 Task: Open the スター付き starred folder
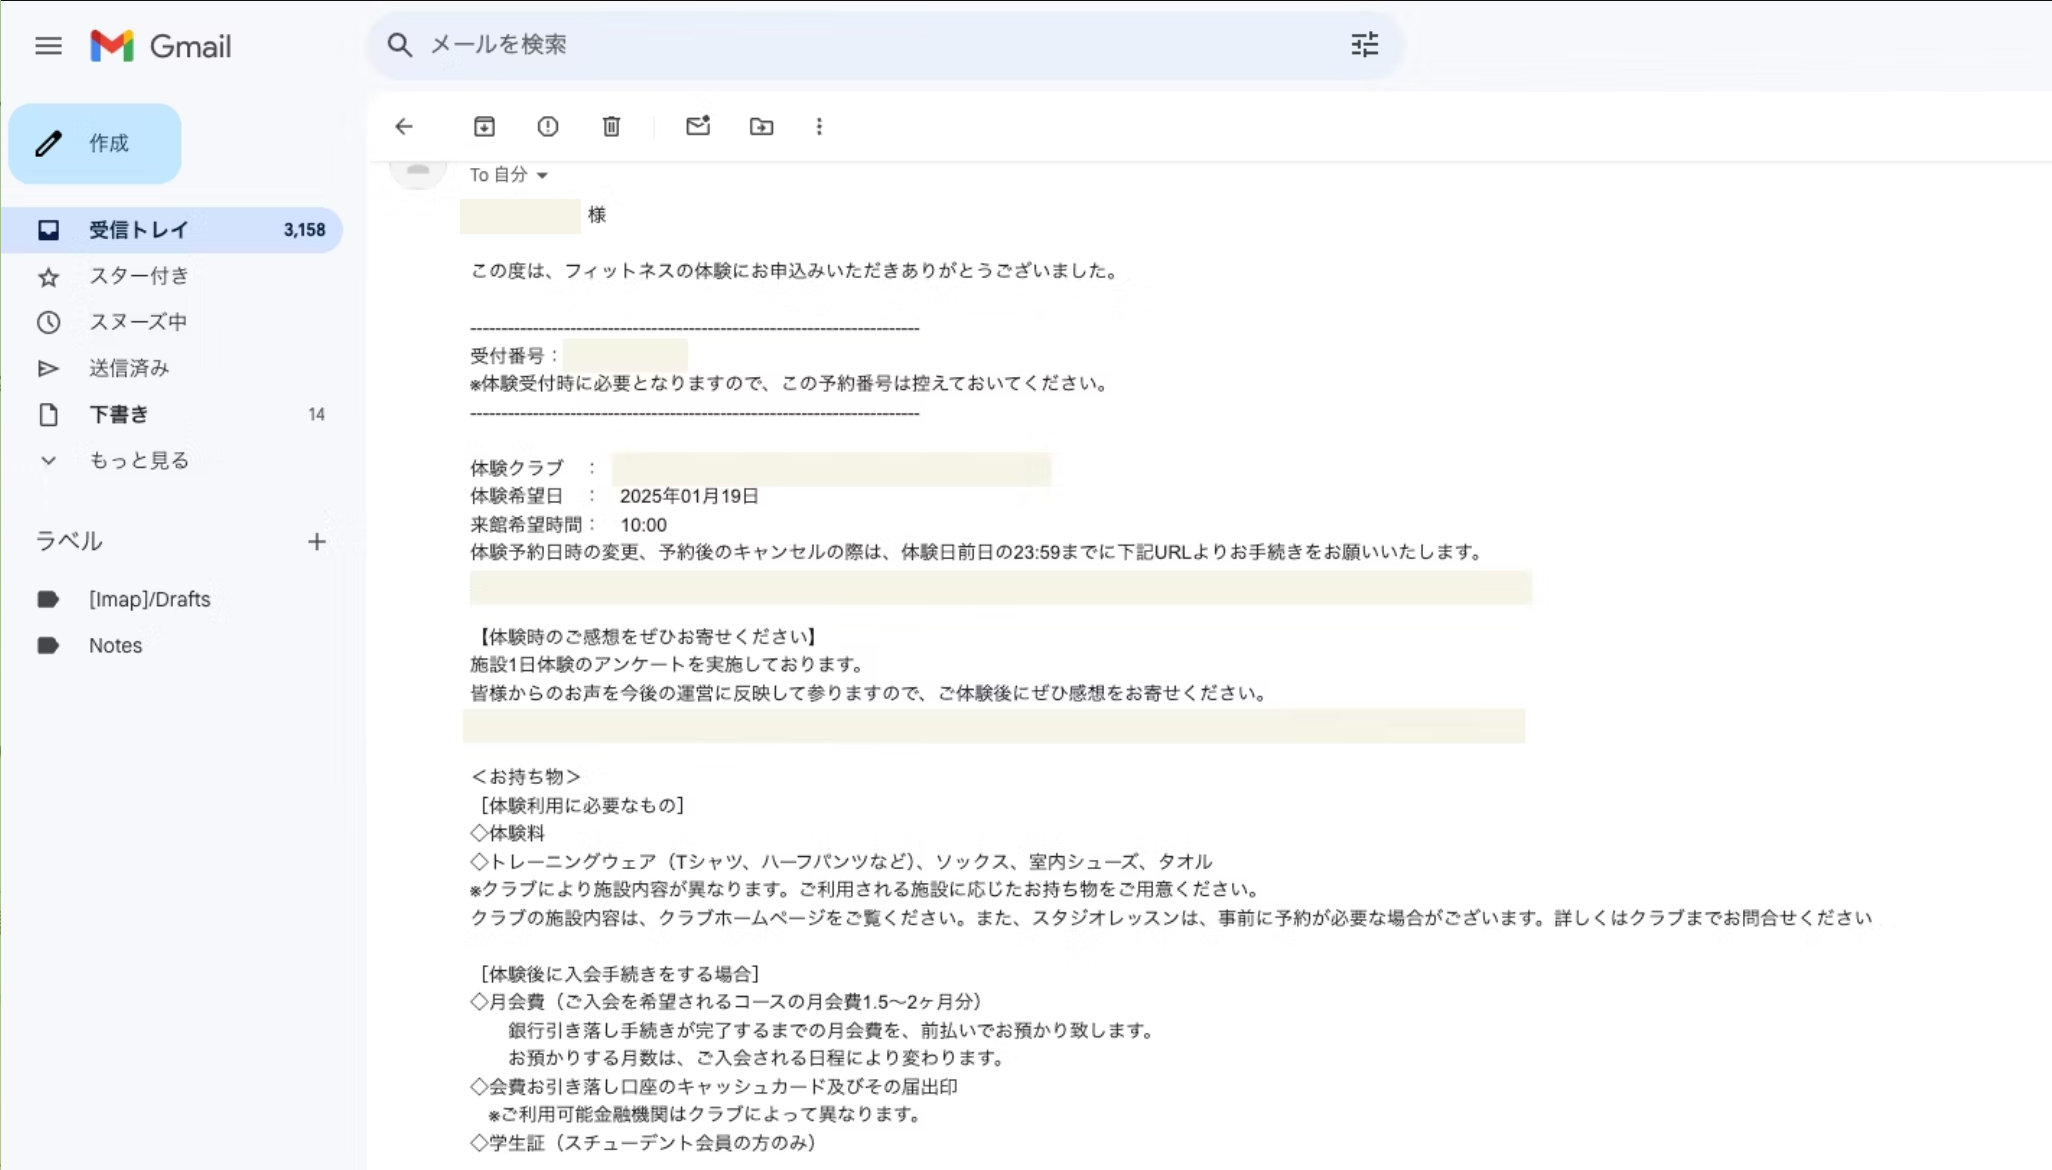click(138, 276)
